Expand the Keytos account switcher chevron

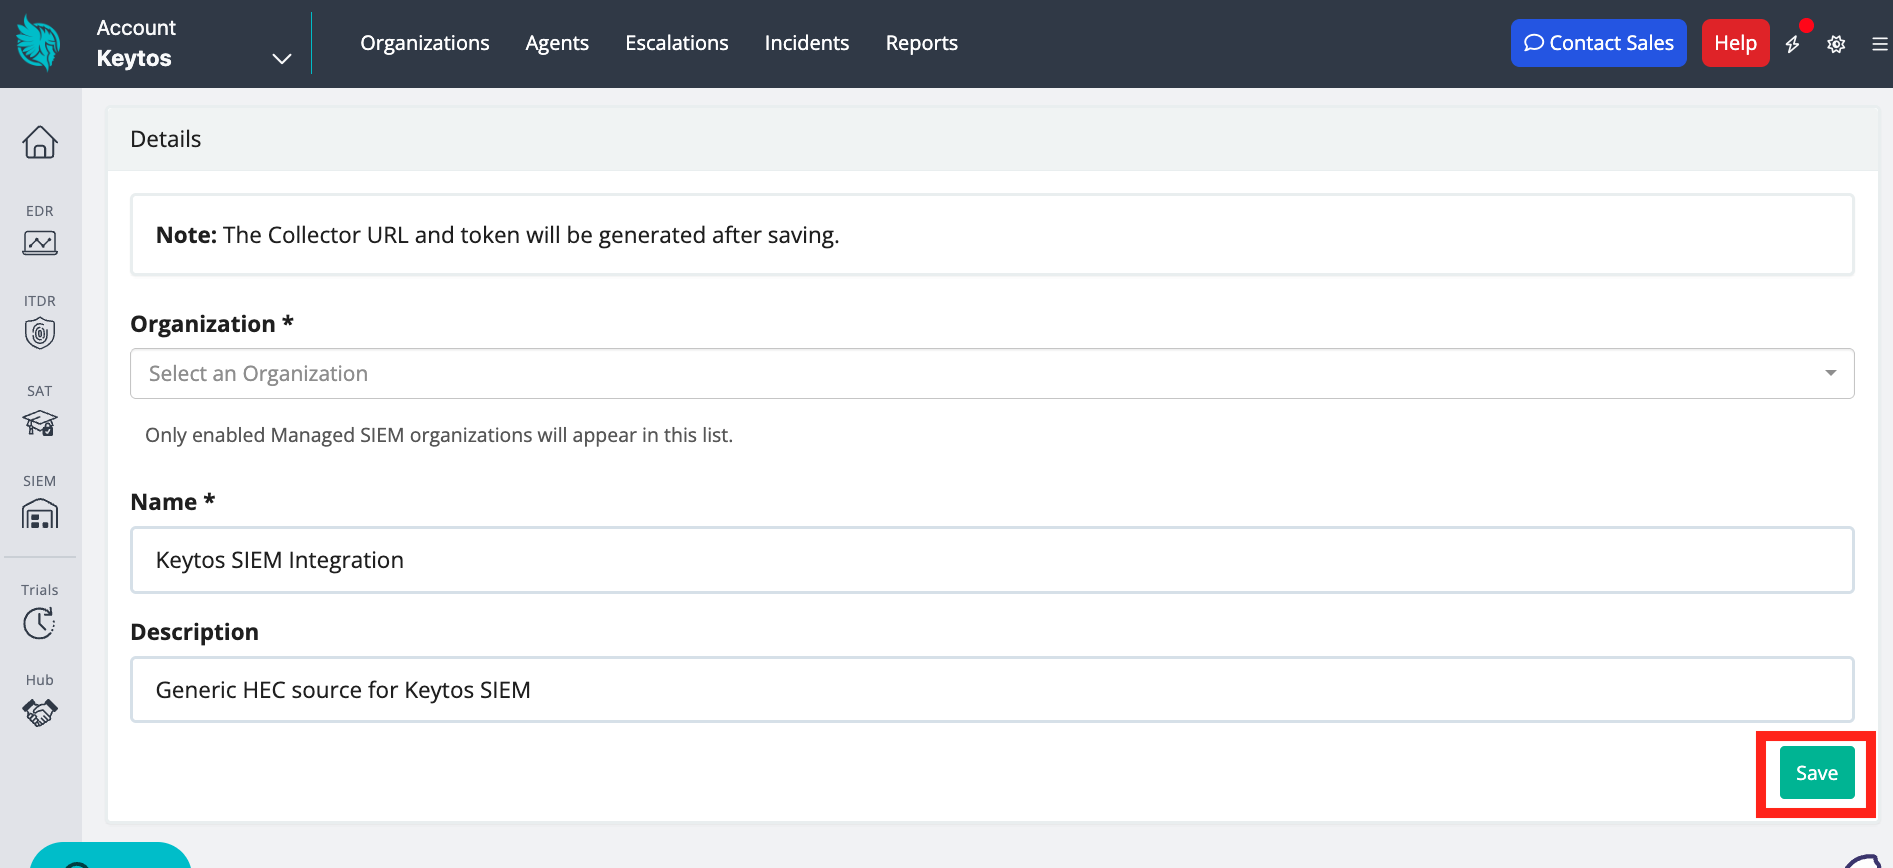pyautogui.click(x=282, y=59)
